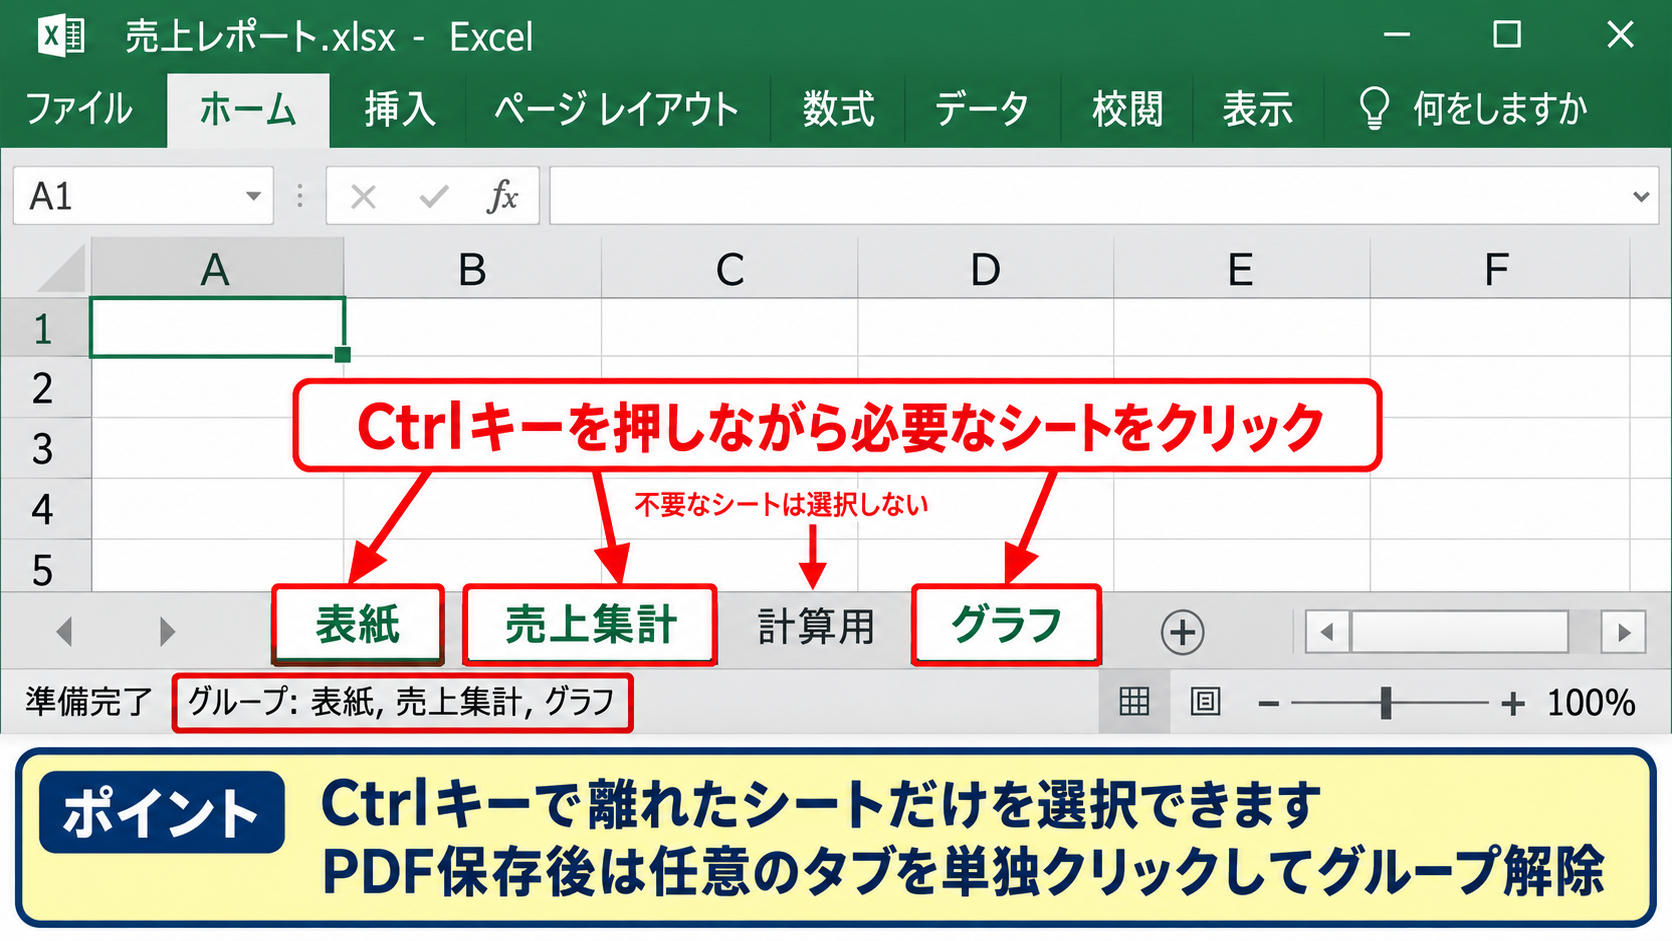
Task: Click the formula bar cancel X icon
Action: click(x=363, y=197)
